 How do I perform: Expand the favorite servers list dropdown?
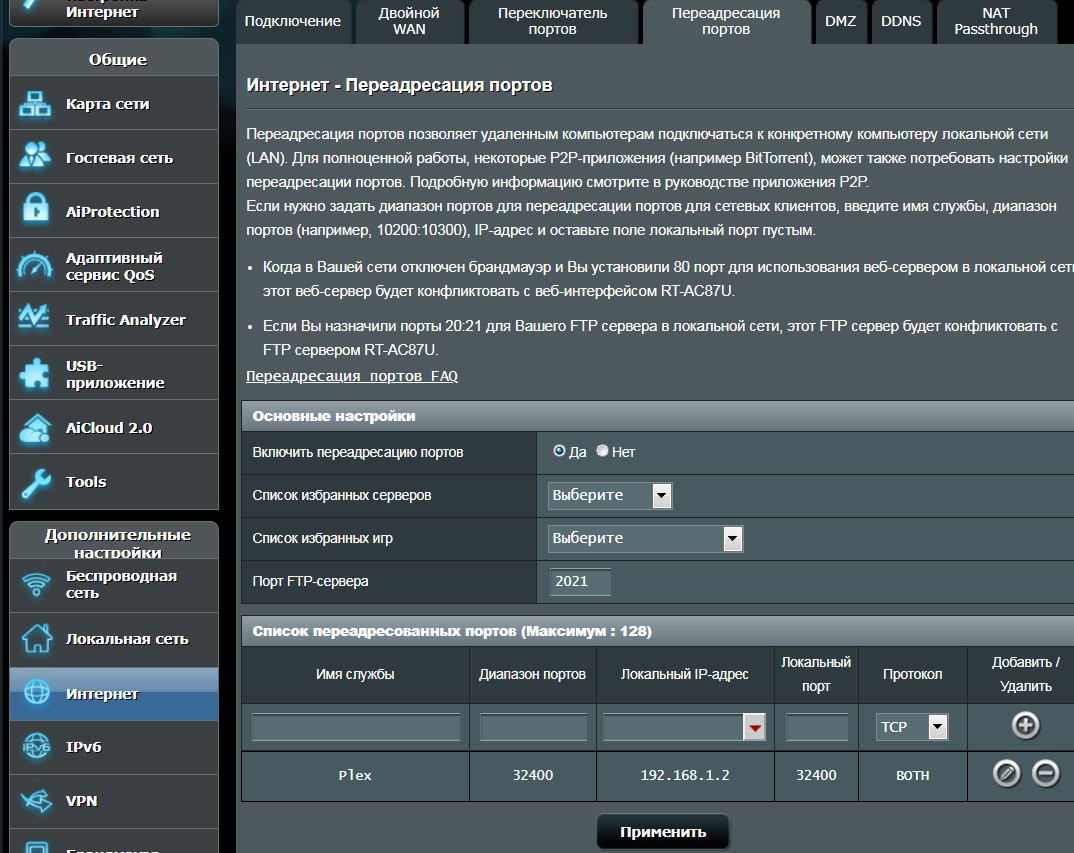click(x=610, y=495)
